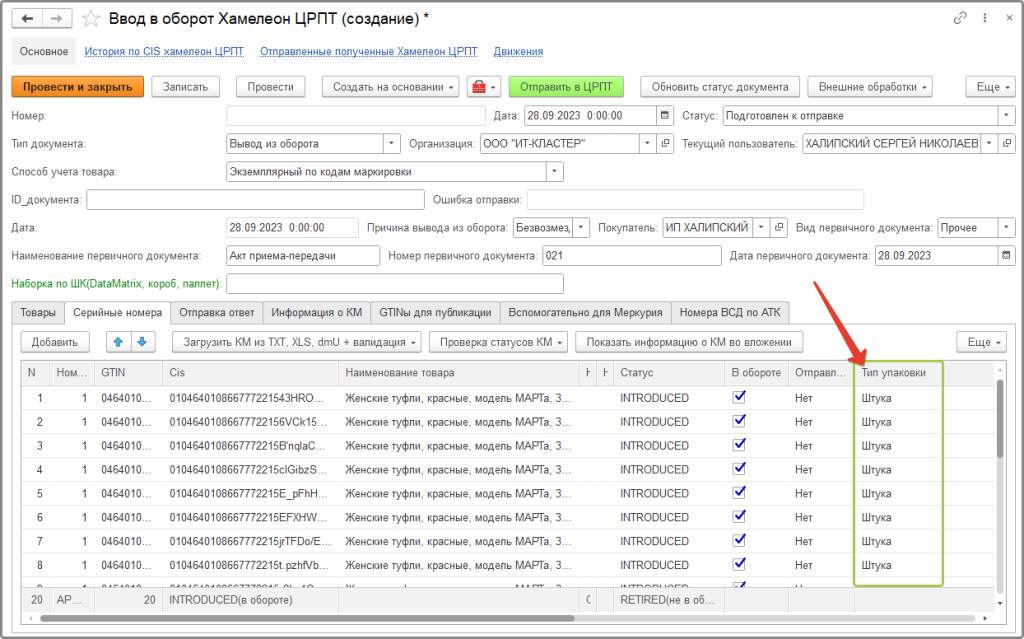Open the Создать на основании dropdown
1024x639 pixels.
pos(391,87)
